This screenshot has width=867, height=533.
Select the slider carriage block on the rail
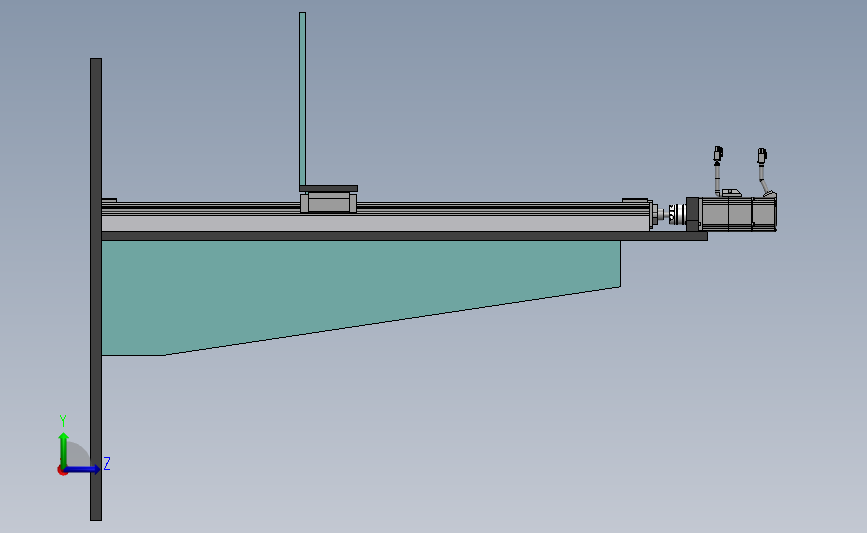pyautogui.click(x=328, y=202)
